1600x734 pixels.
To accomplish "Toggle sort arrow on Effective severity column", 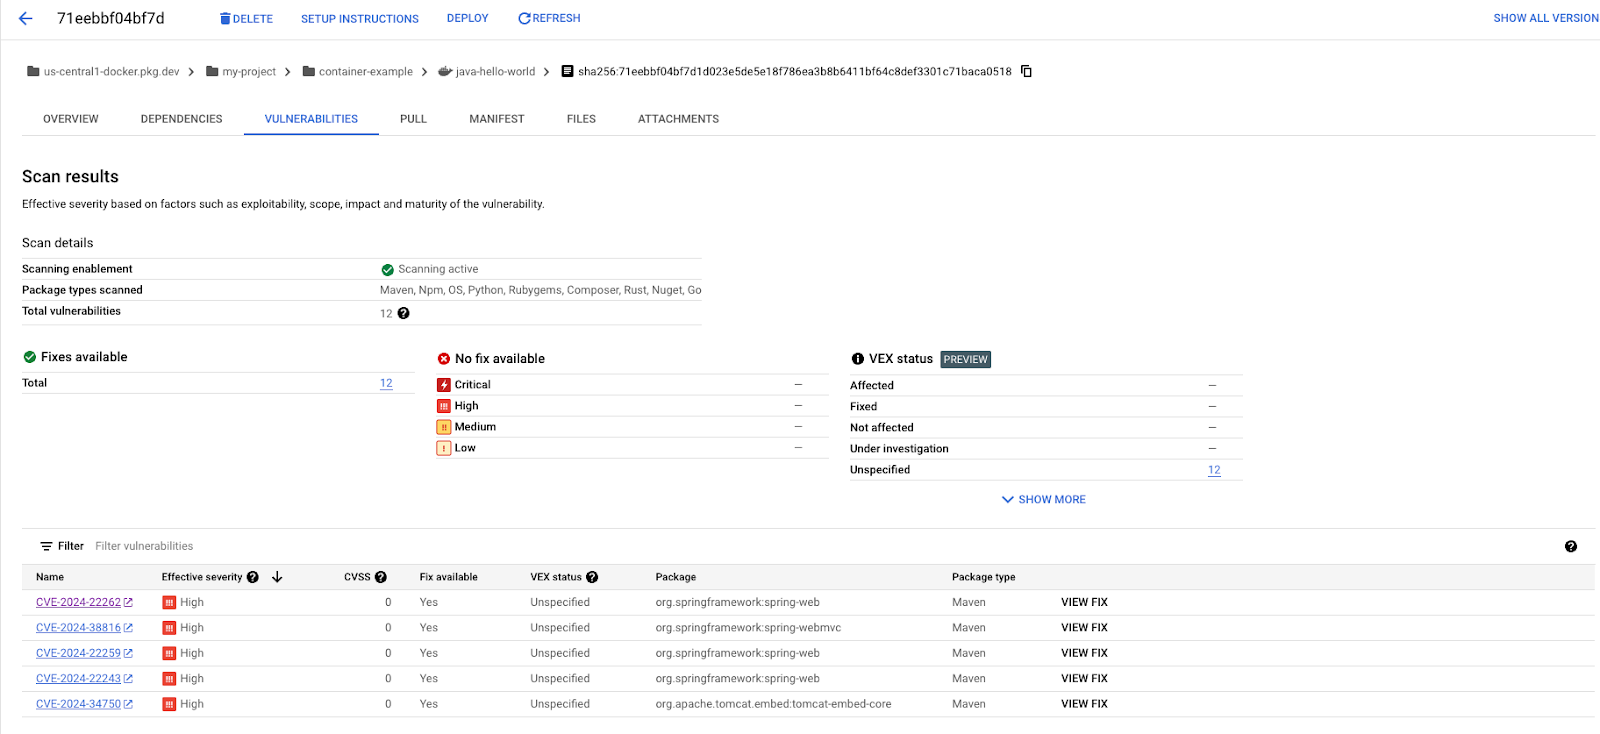I will (277, 577).
